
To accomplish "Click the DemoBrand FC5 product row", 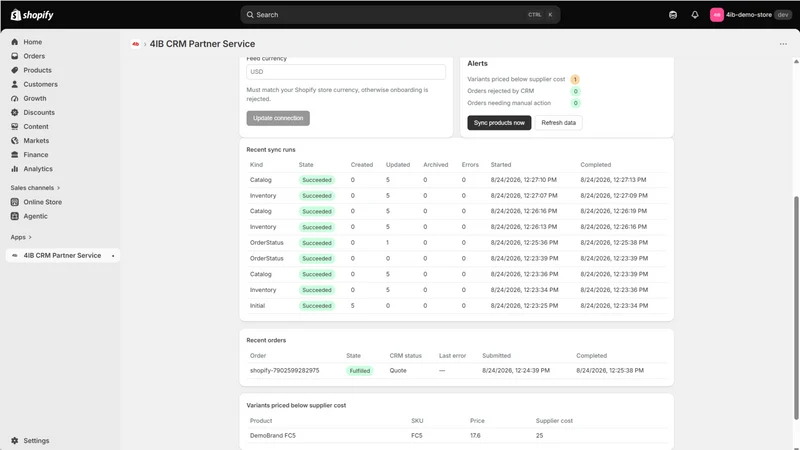I will [457, 436].
